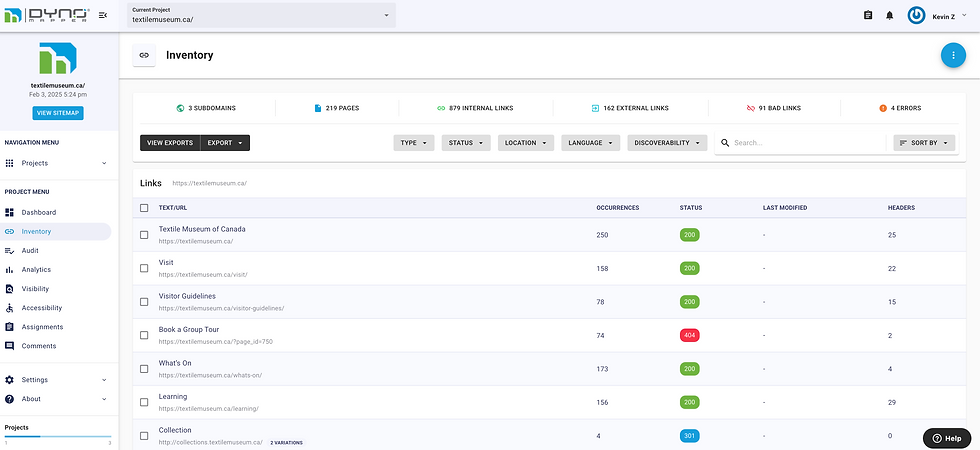Check the Collection row checkbox
Image resolution: width=980 pixels, height=450 pixels.
coord(144,436)
